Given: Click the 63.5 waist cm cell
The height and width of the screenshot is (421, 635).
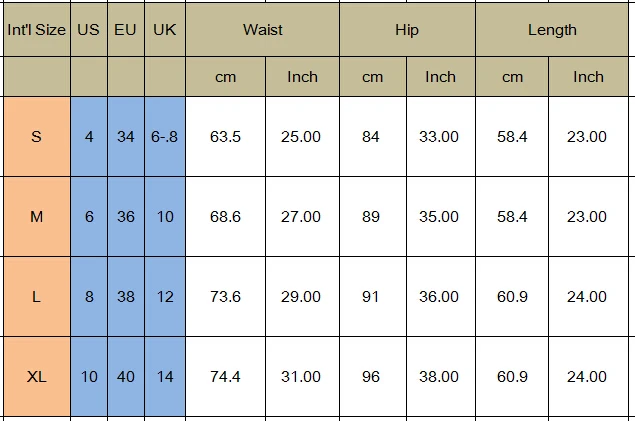Looking at the screenshot, I should point(225,137).
